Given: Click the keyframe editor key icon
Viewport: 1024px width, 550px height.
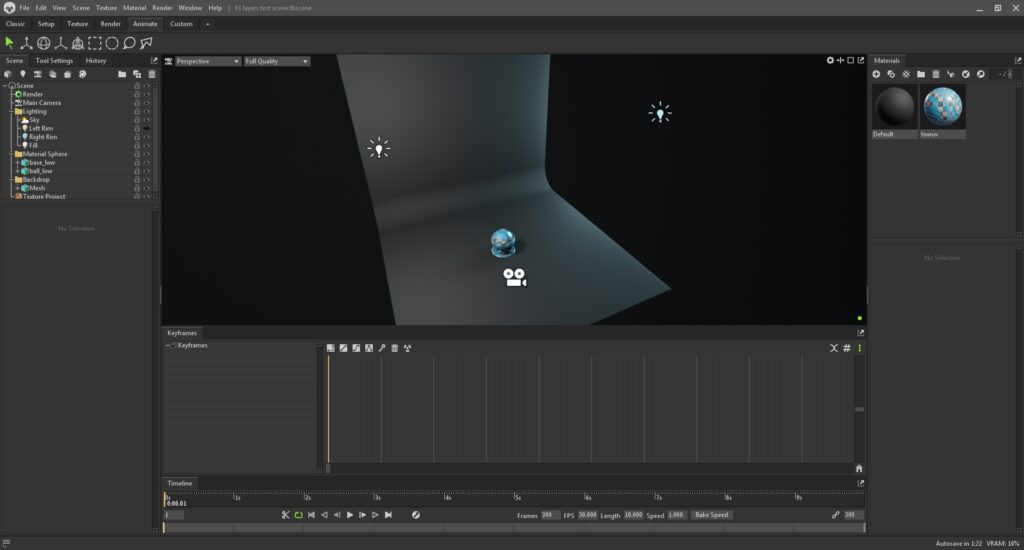Looking at the screenshot, I should point(382,348).
